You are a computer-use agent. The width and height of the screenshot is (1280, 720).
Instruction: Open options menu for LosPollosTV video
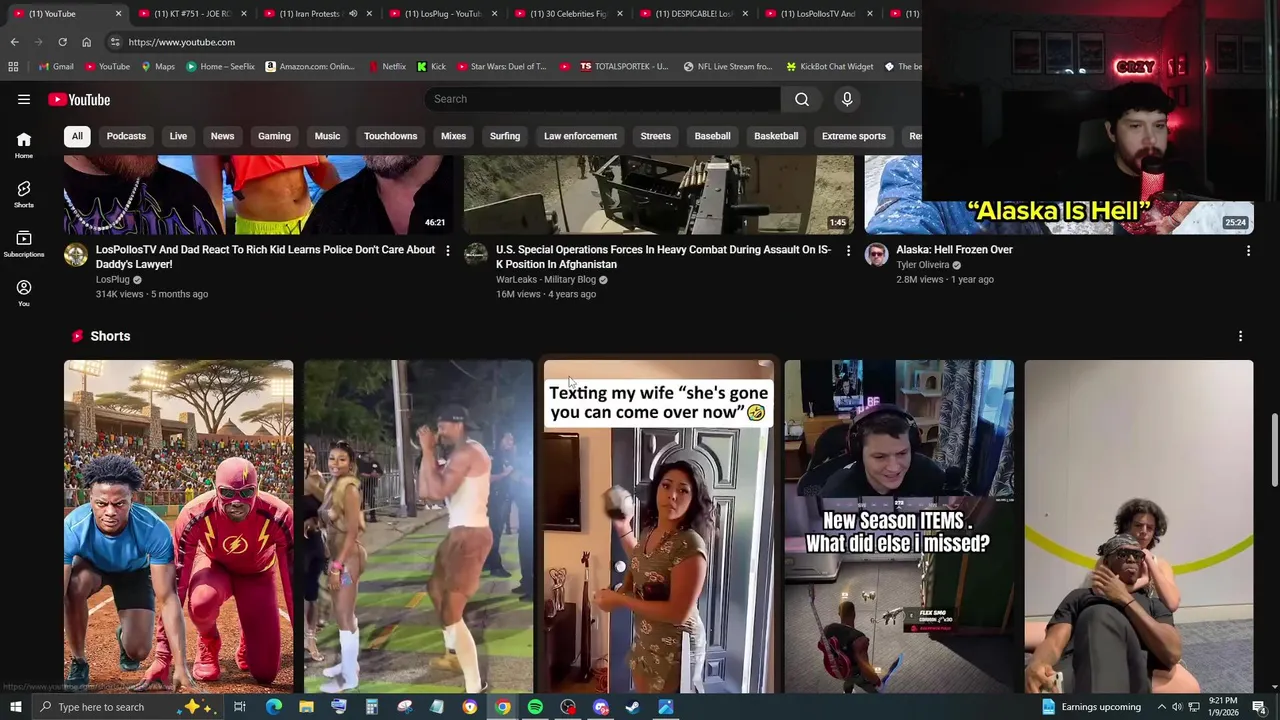pos(447,250)
